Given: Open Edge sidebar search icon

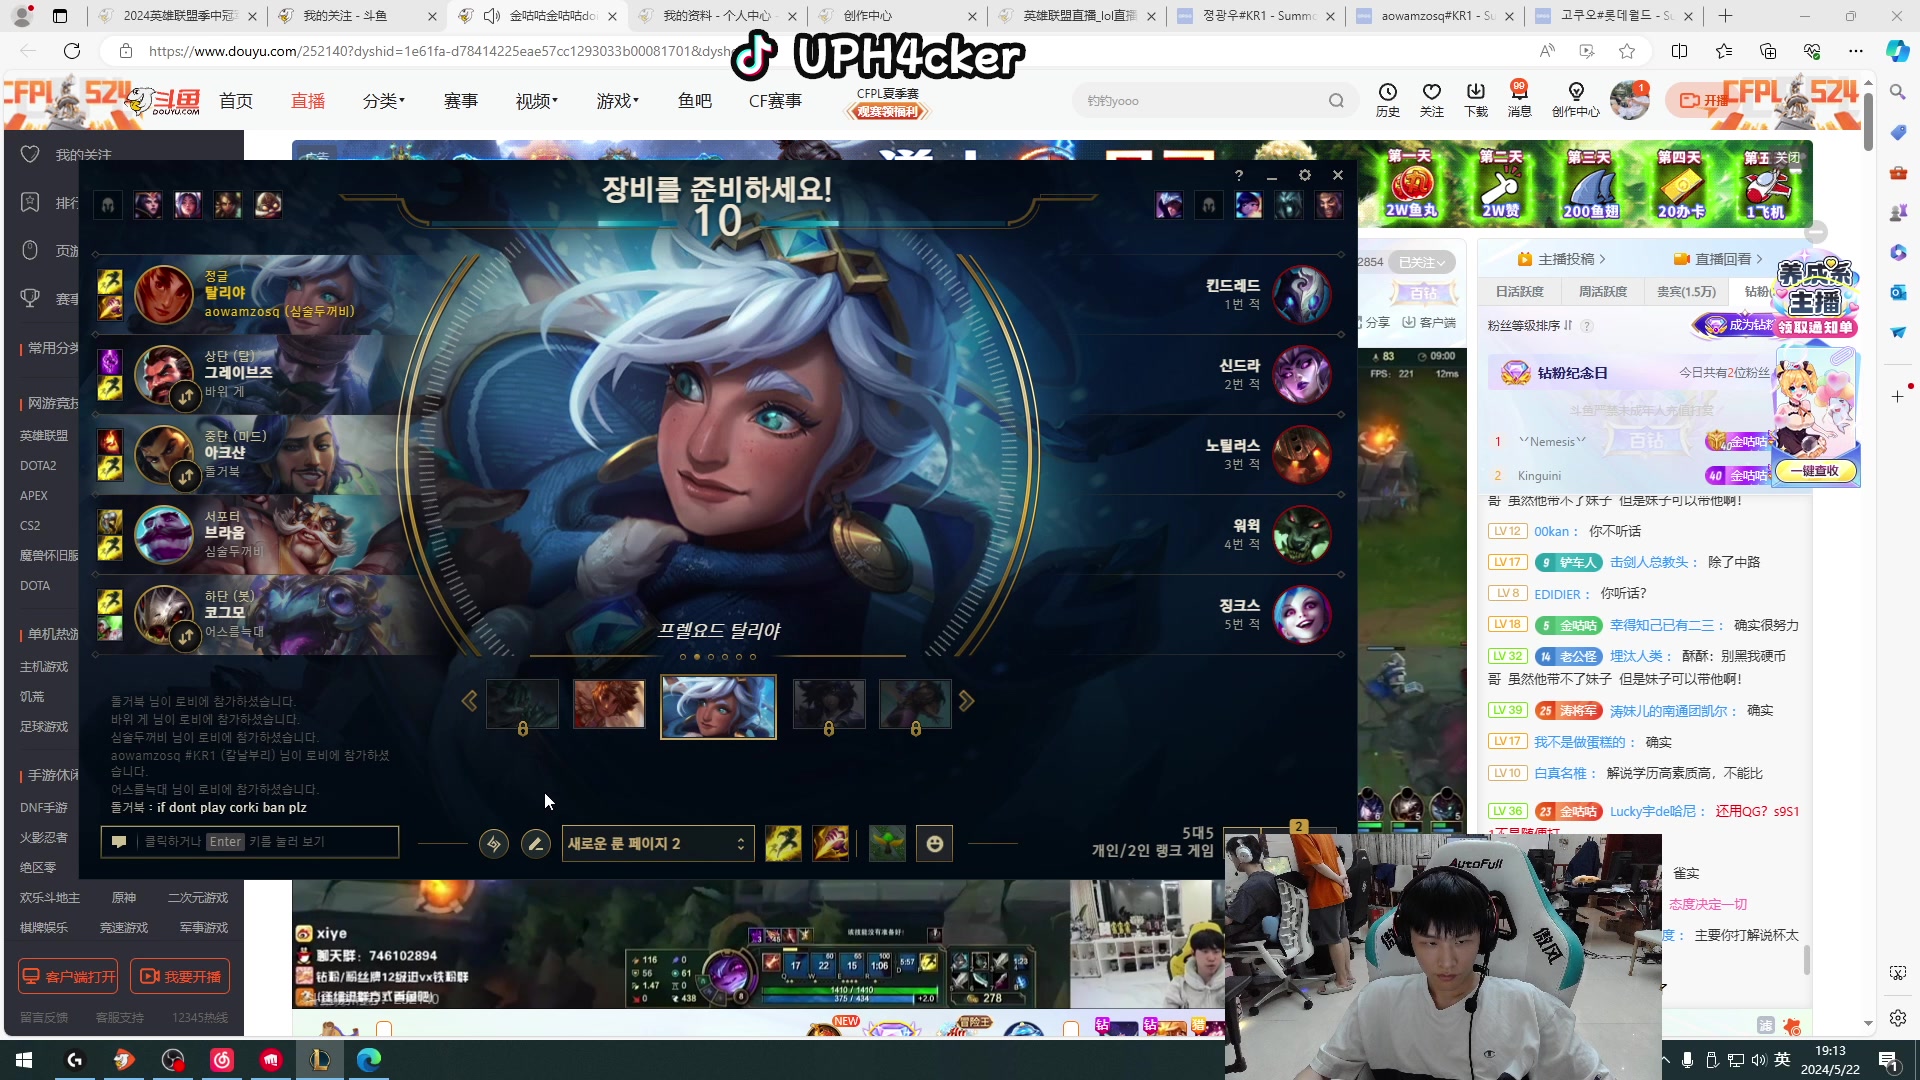Looking at the screenshot, I should coord(1898,92).
